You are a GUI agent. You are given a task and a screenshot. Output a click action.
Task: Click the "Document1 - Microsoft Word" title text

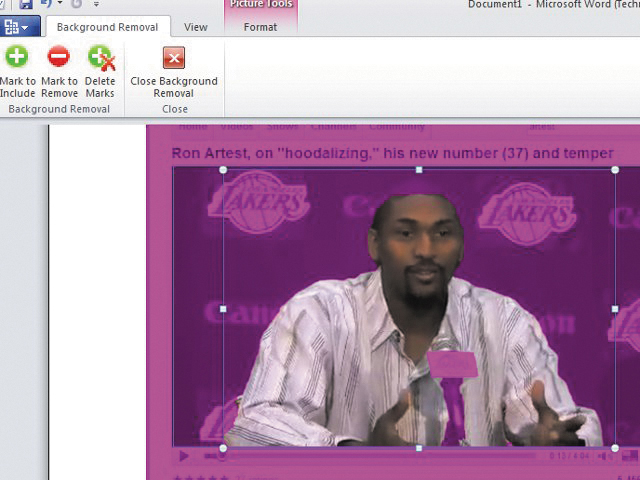tap(554, 4)
